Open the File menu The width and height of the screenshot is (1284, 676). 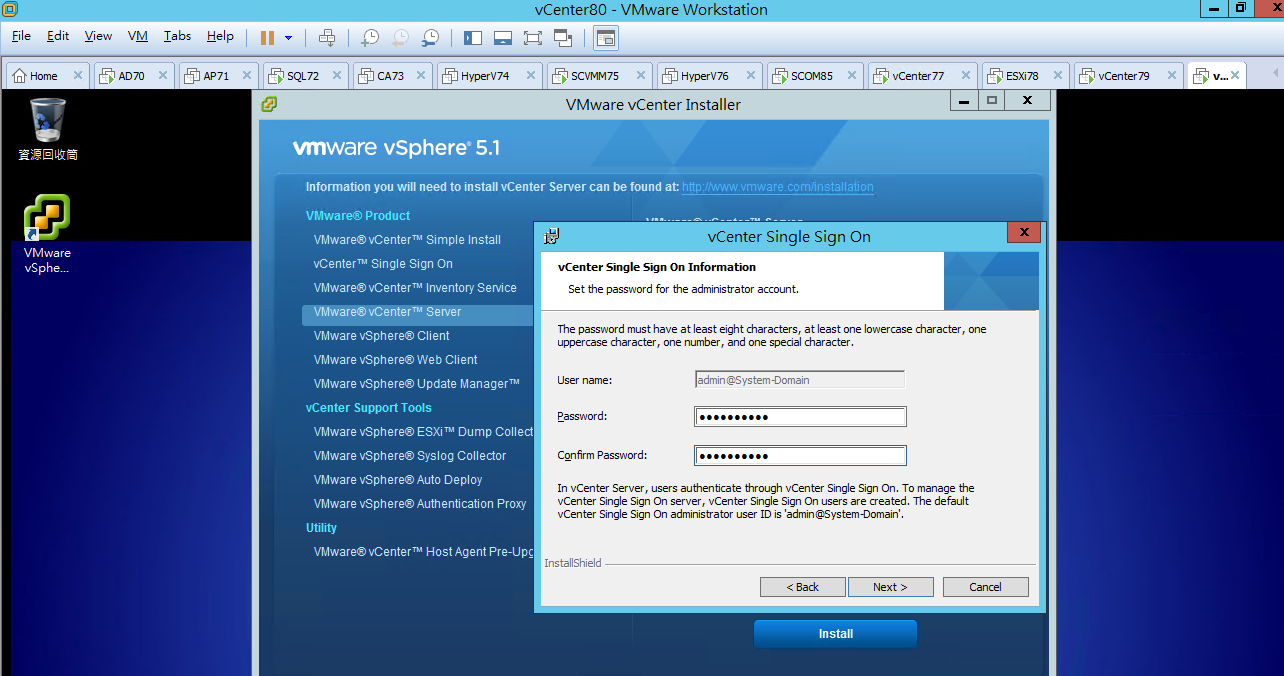pos(21,36)
